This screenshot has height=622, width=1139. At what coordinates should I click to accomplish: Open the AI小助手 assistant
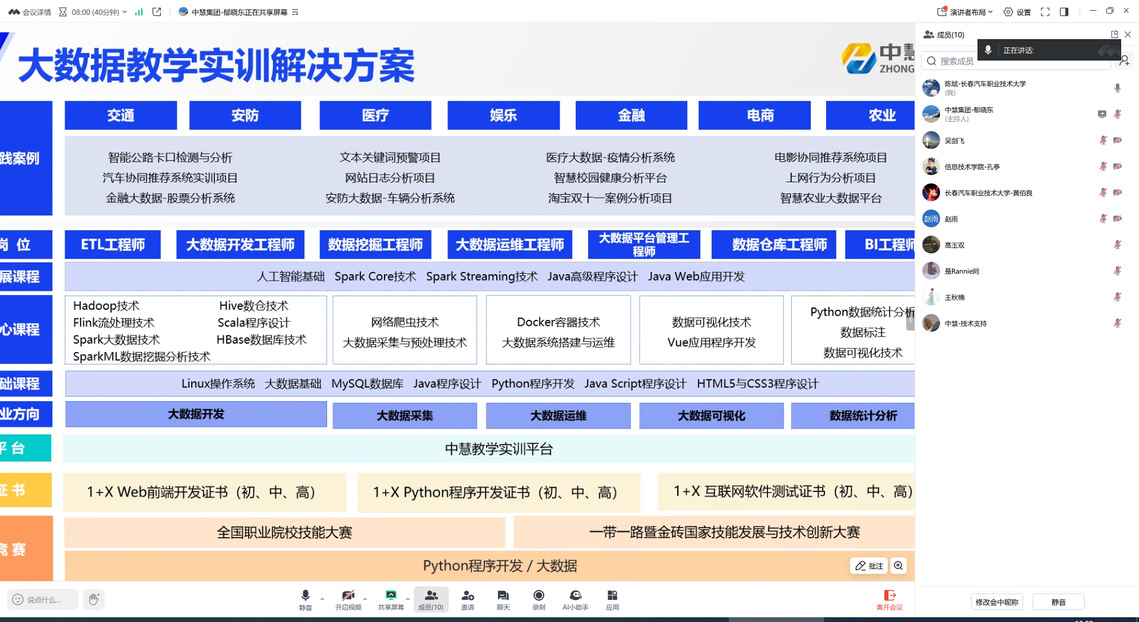coord(575,598)
